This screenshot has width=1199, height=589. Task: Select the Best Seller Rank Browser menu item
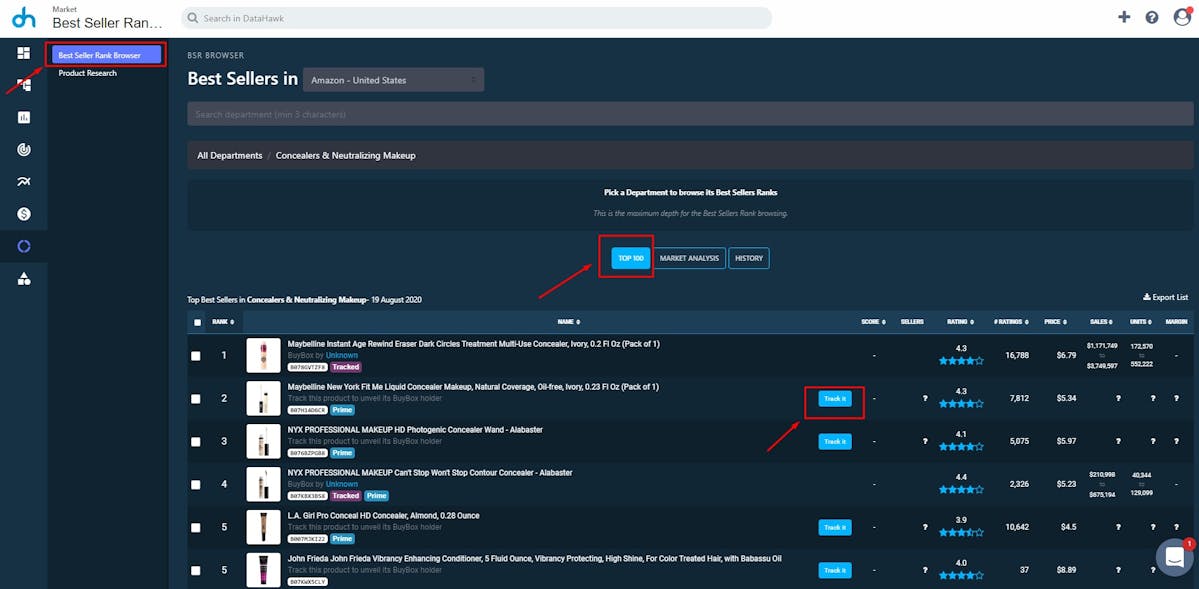[x=106, y=55]
